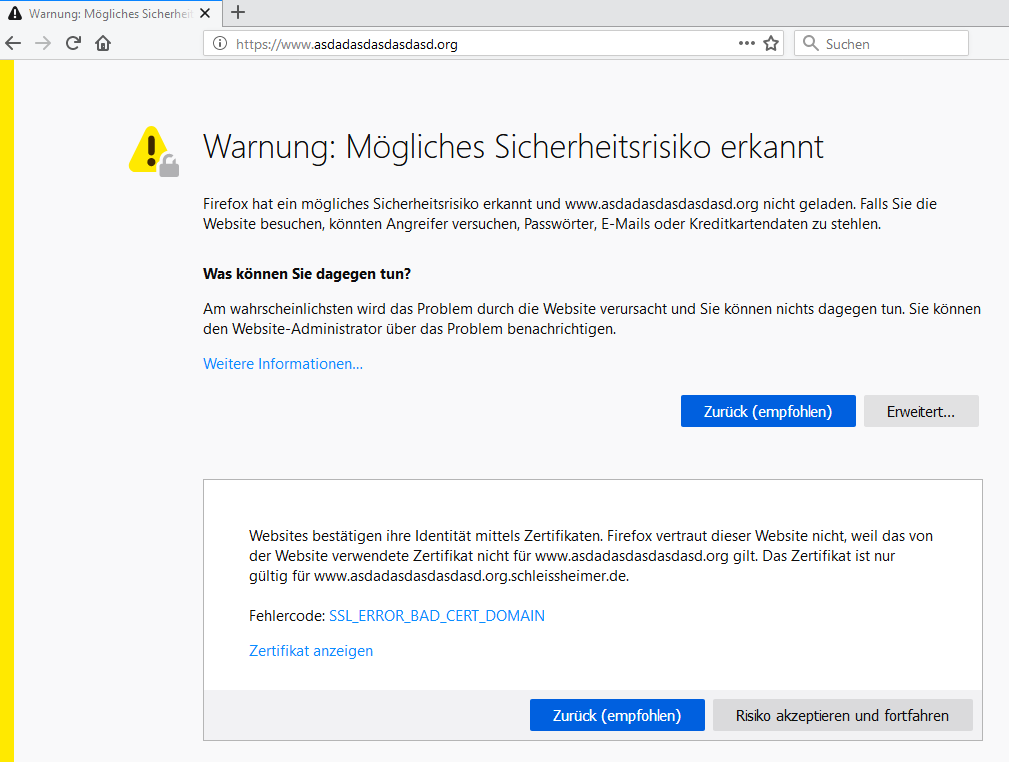
Task: Open the page actions three-dots menu
Action: pos(746,44)
